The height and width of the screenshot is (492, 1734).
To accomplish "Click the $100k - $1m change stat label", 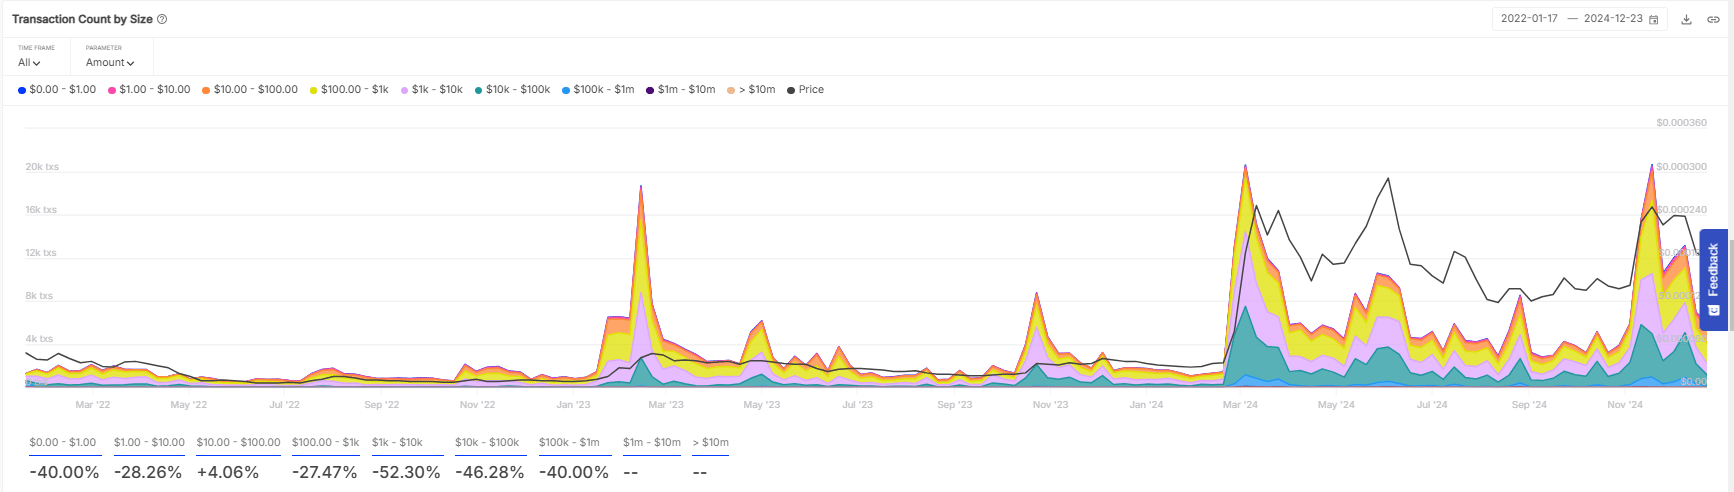I will (x=569, y=442).
